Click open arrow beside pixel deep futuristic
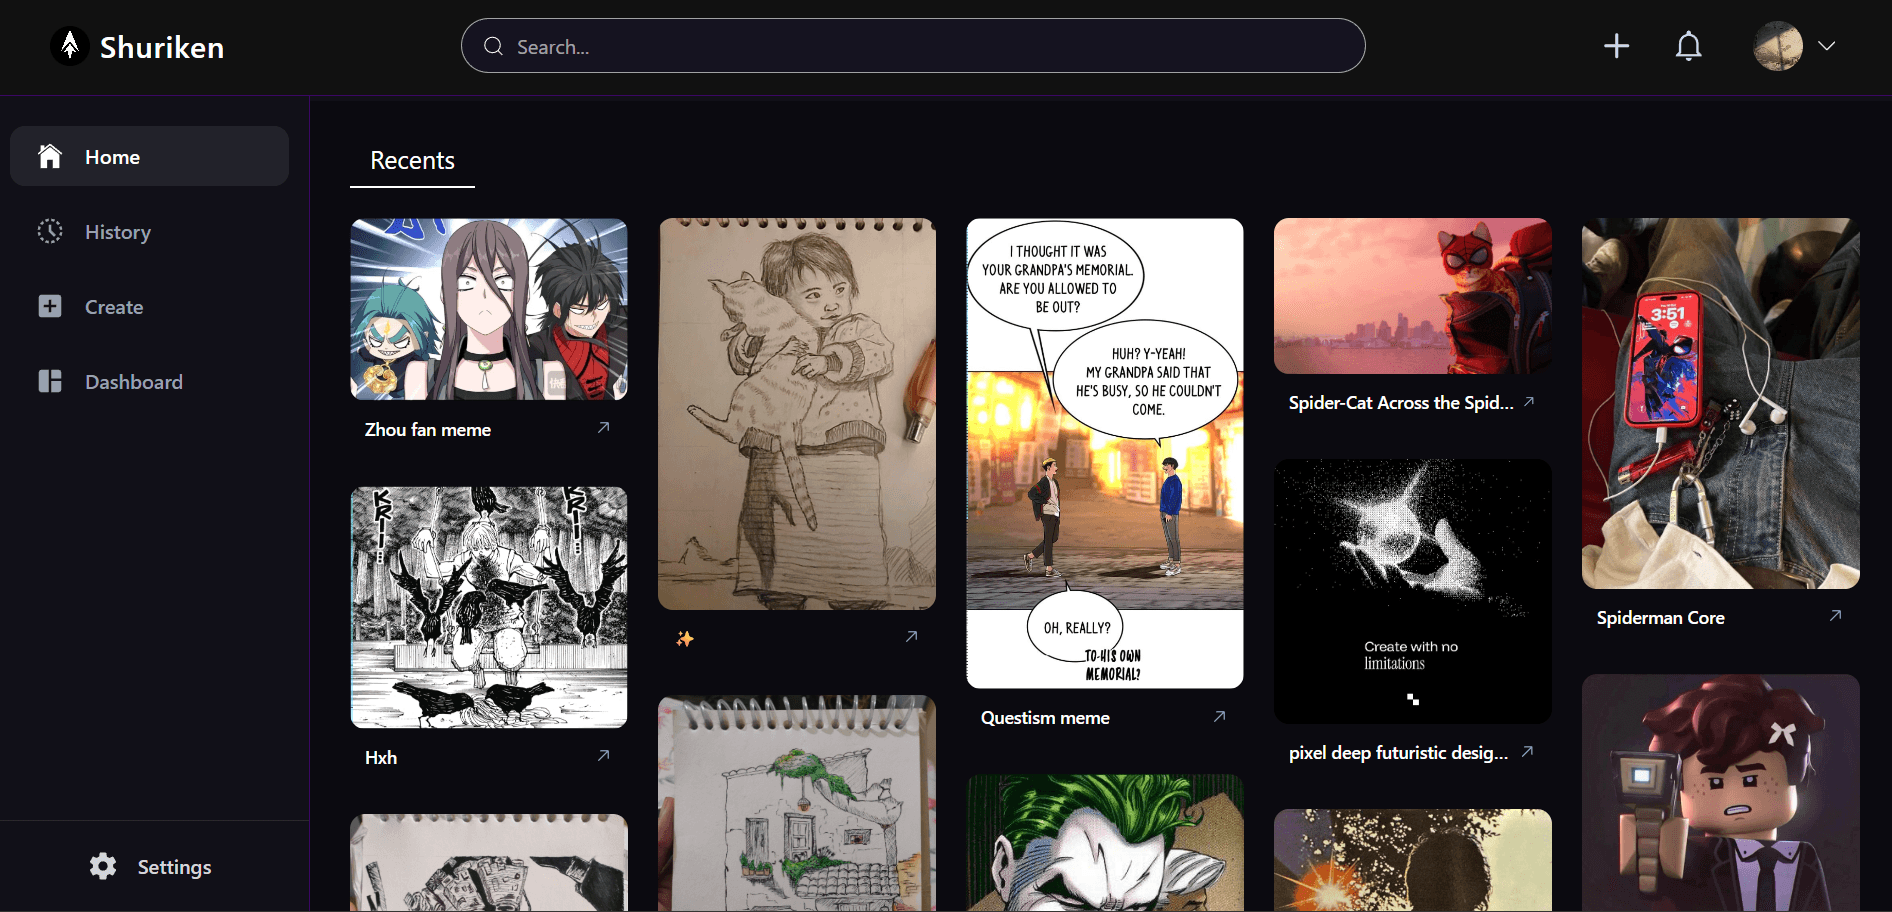The width and height of the screenshot is (1892, 912). click(x=1527, y=752)
